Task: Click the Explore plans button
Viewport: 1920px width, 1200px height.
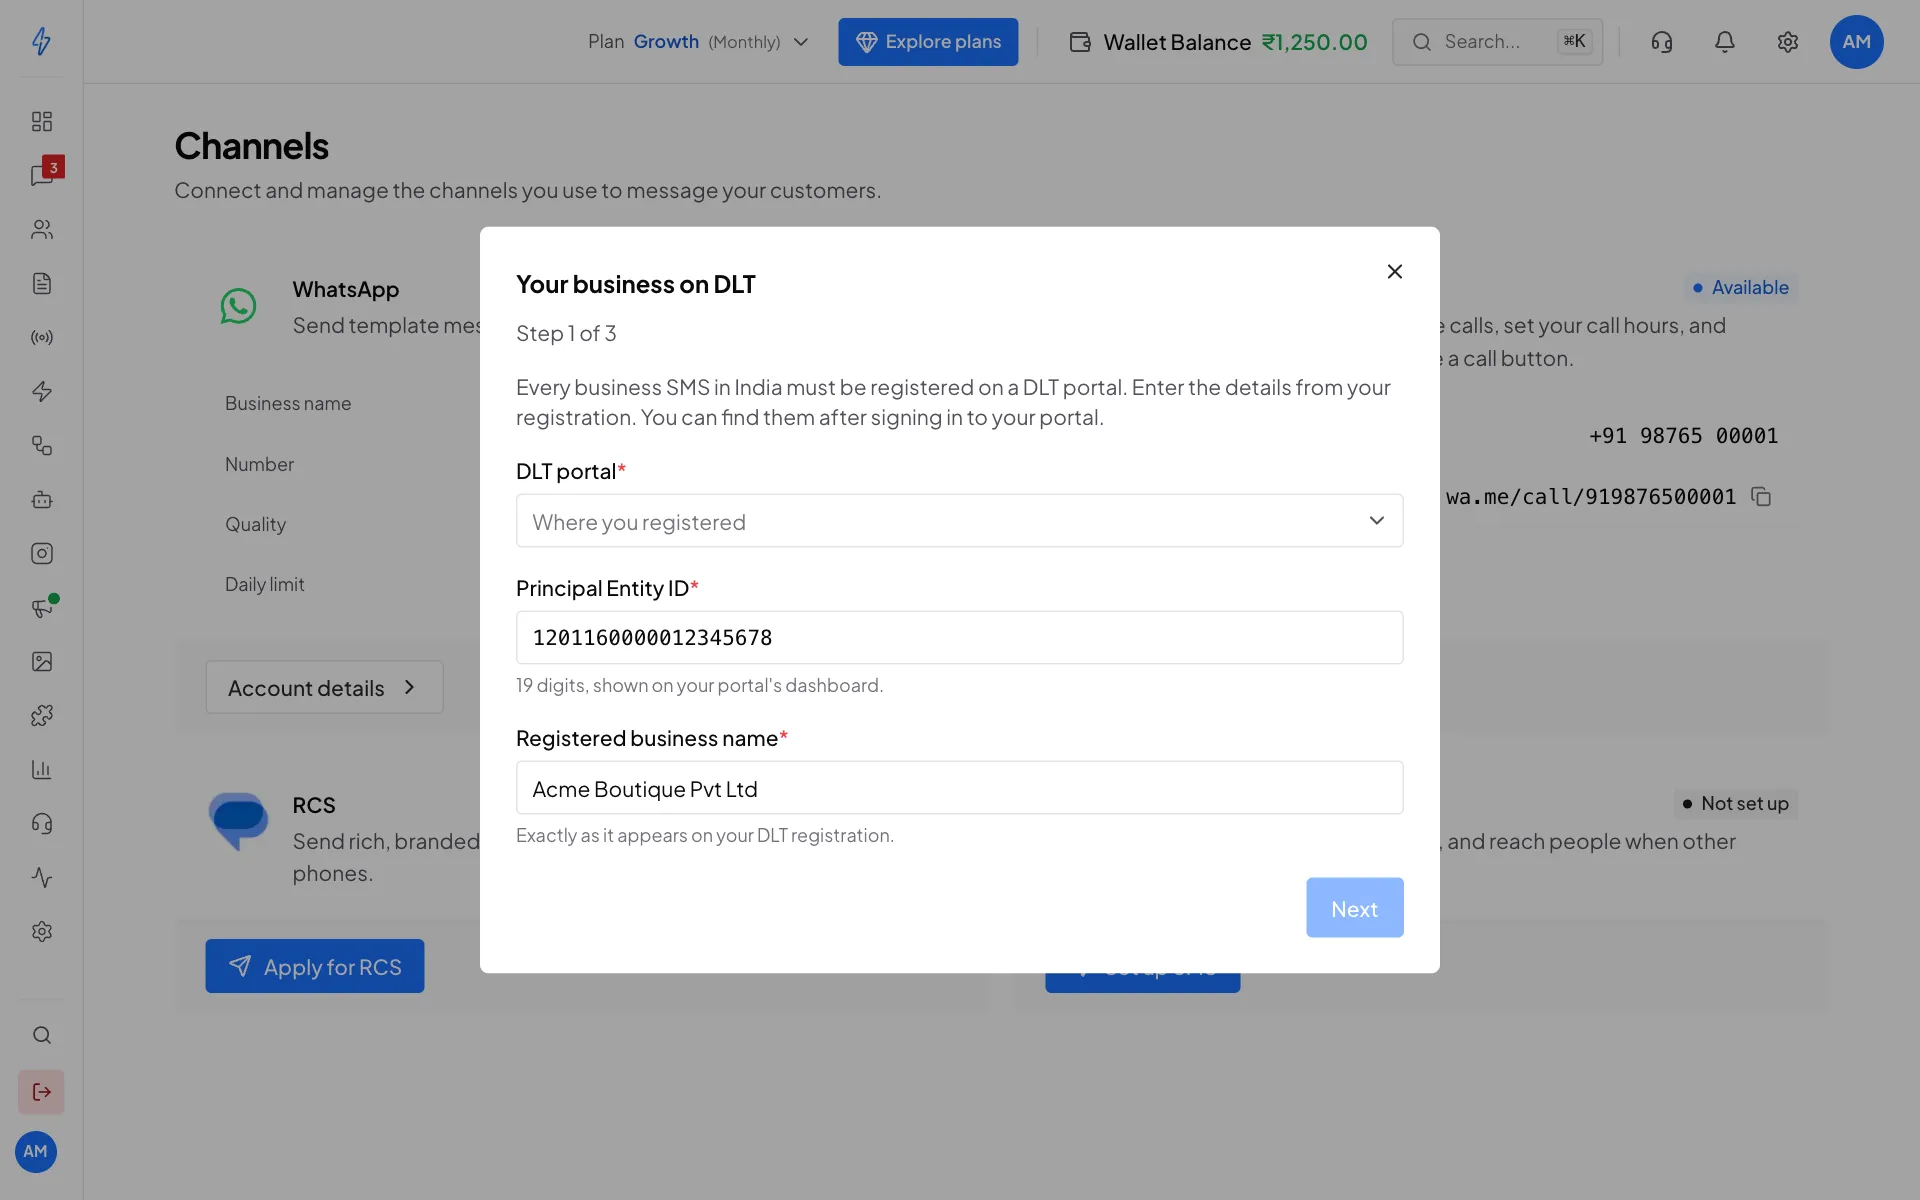Action: coord(928,42)
